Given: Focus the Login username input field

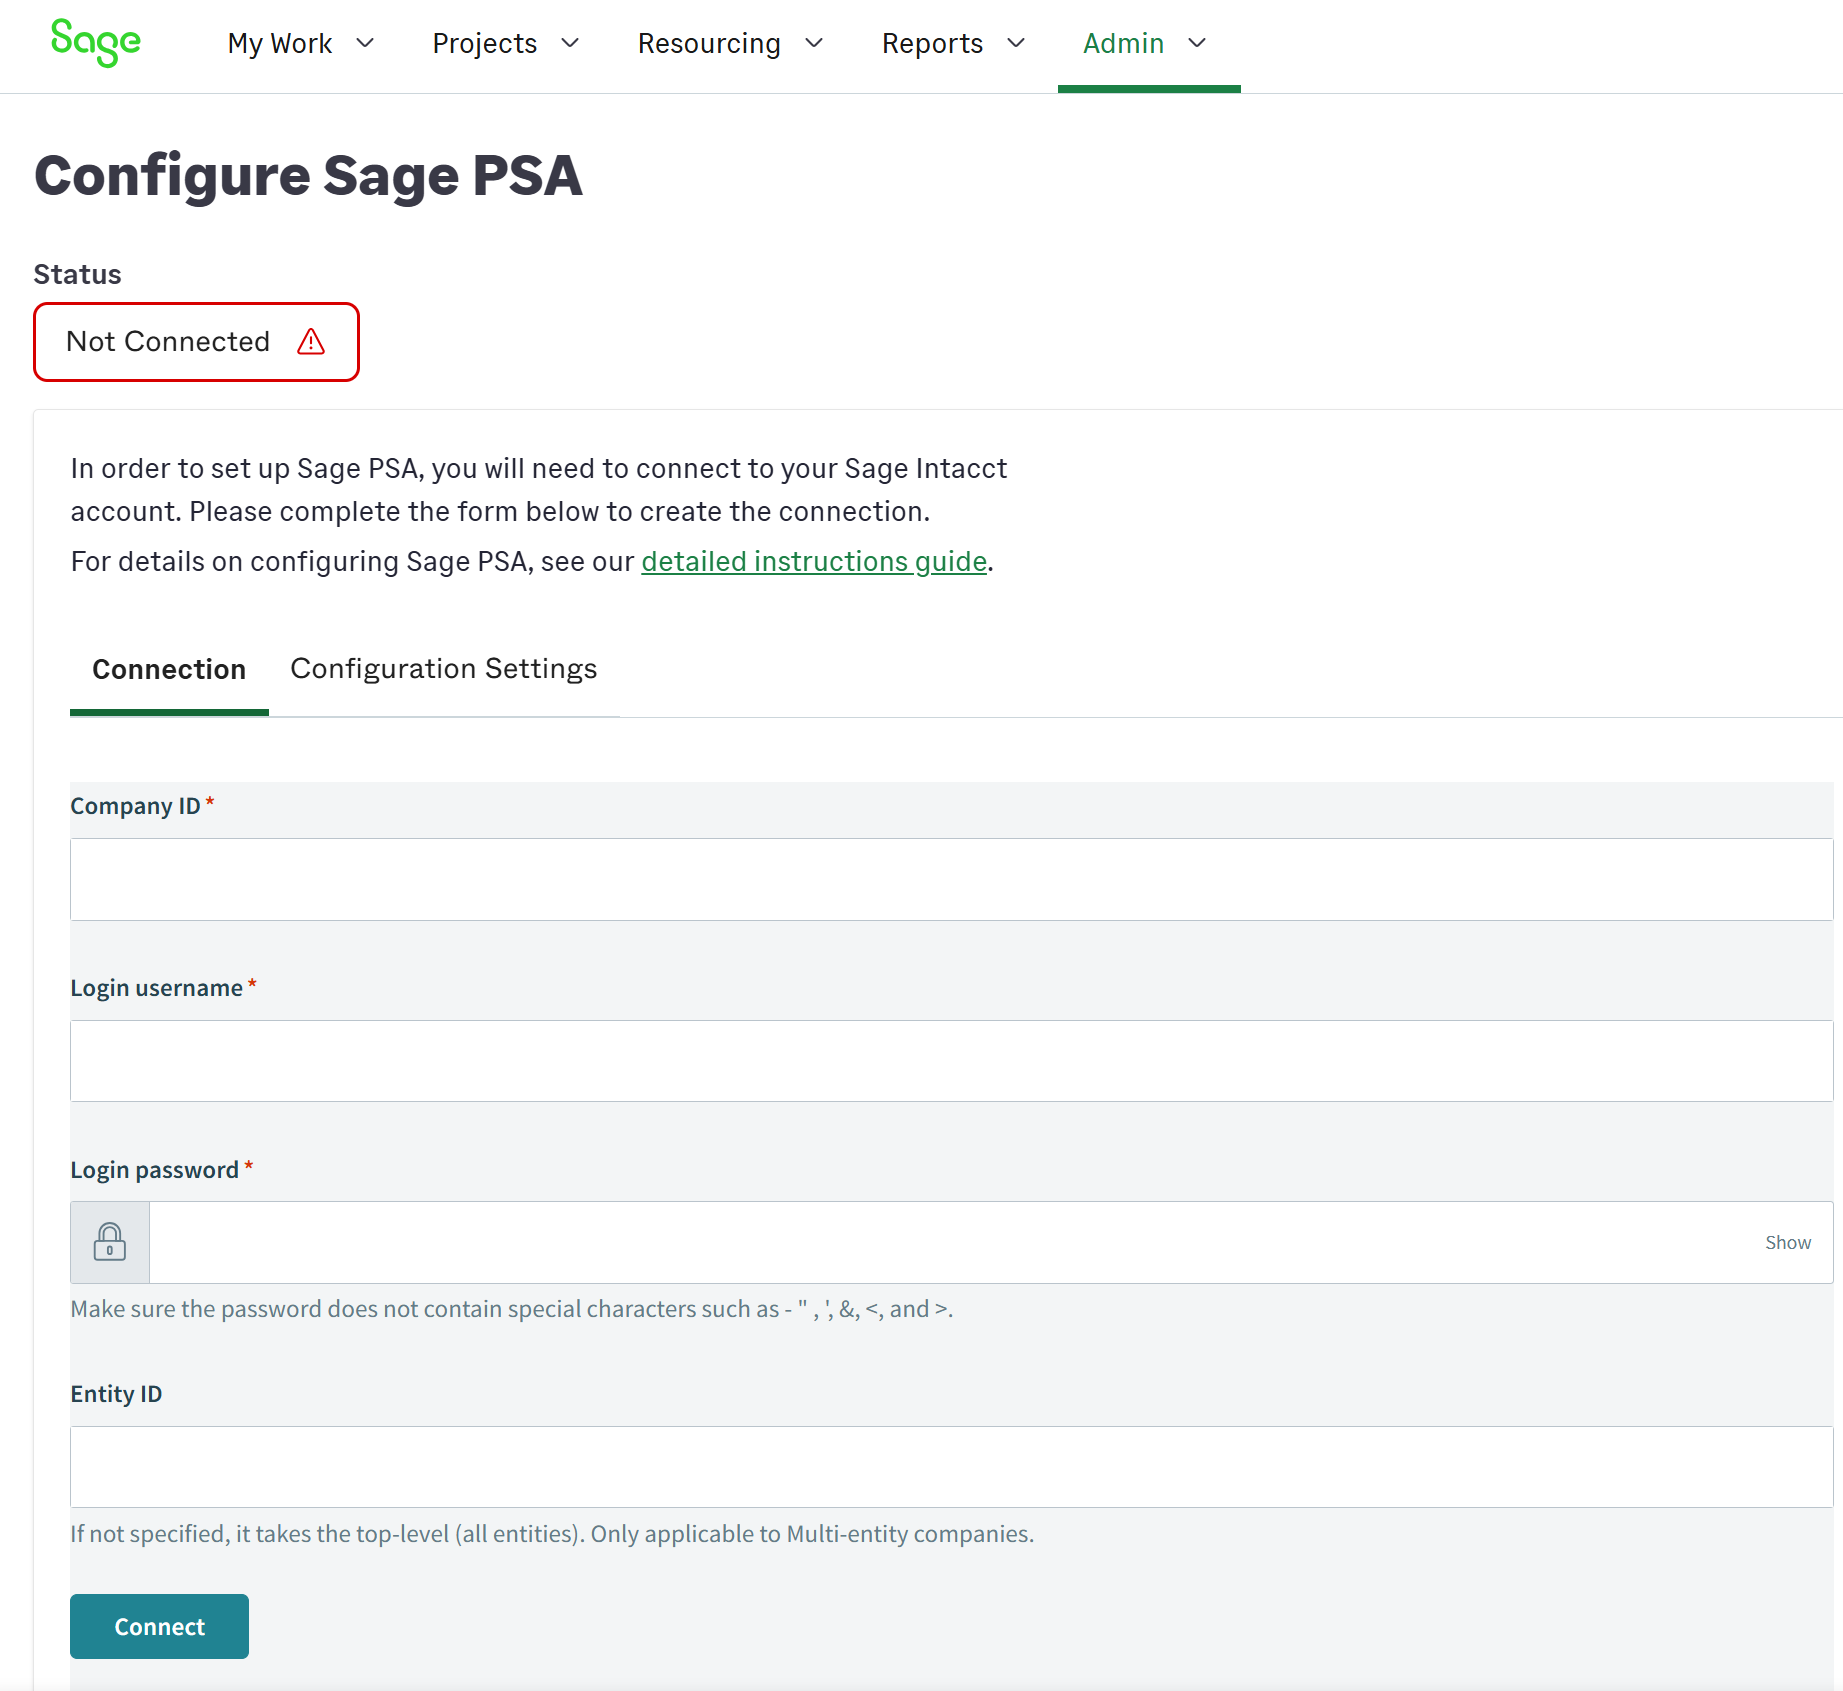Looking at the screenshot, I should 951,1061.
